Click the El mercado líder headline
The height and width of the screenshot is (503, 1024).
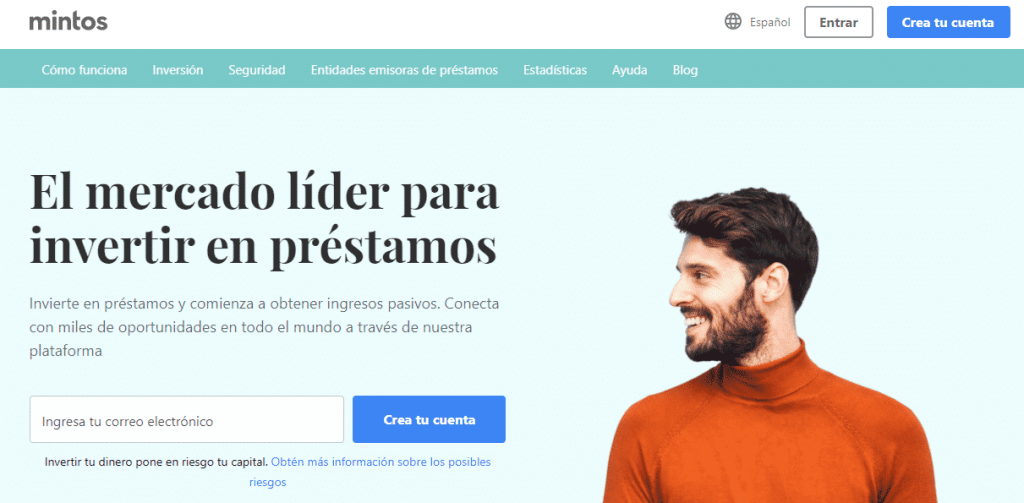point(264,219)
